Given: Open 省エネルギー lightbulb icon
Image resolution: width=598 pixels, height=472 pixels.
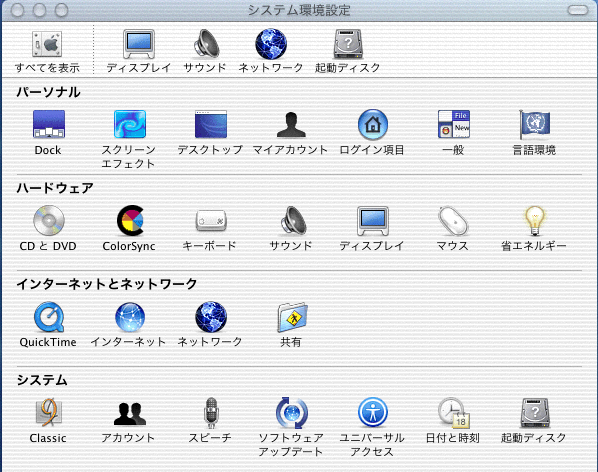Looking at the screenshot, I should (x=534, y=220).
